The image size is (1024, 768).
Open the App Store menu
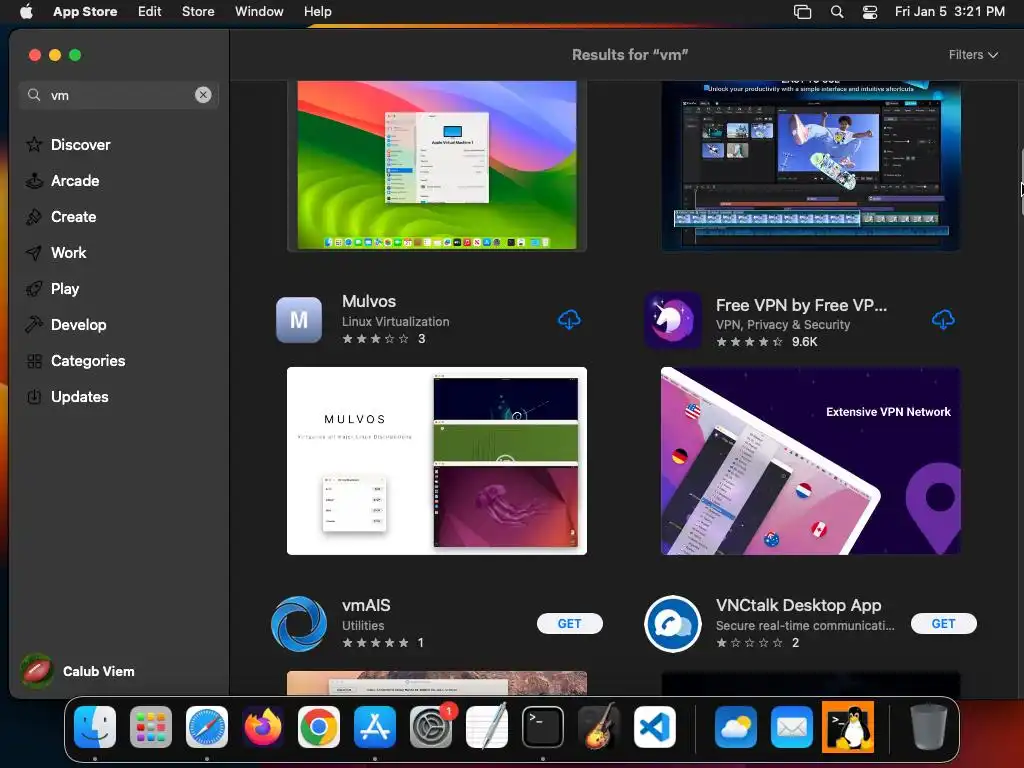click(85, 11)
